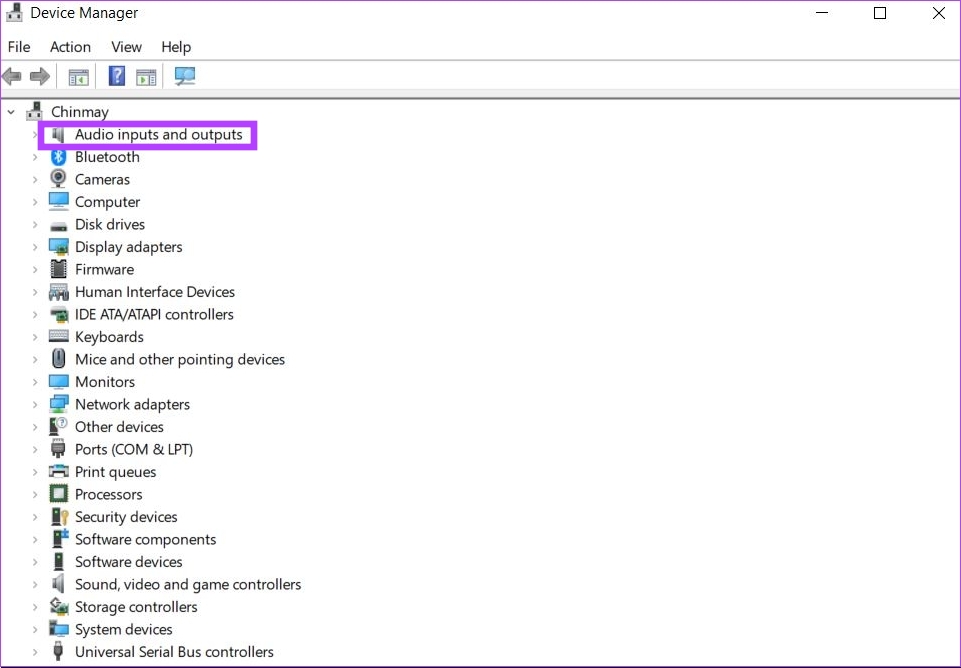The height and width of the screenshot is (668, 961).
Task: Select the Cameras label
Action: click(x=102, y=180)
